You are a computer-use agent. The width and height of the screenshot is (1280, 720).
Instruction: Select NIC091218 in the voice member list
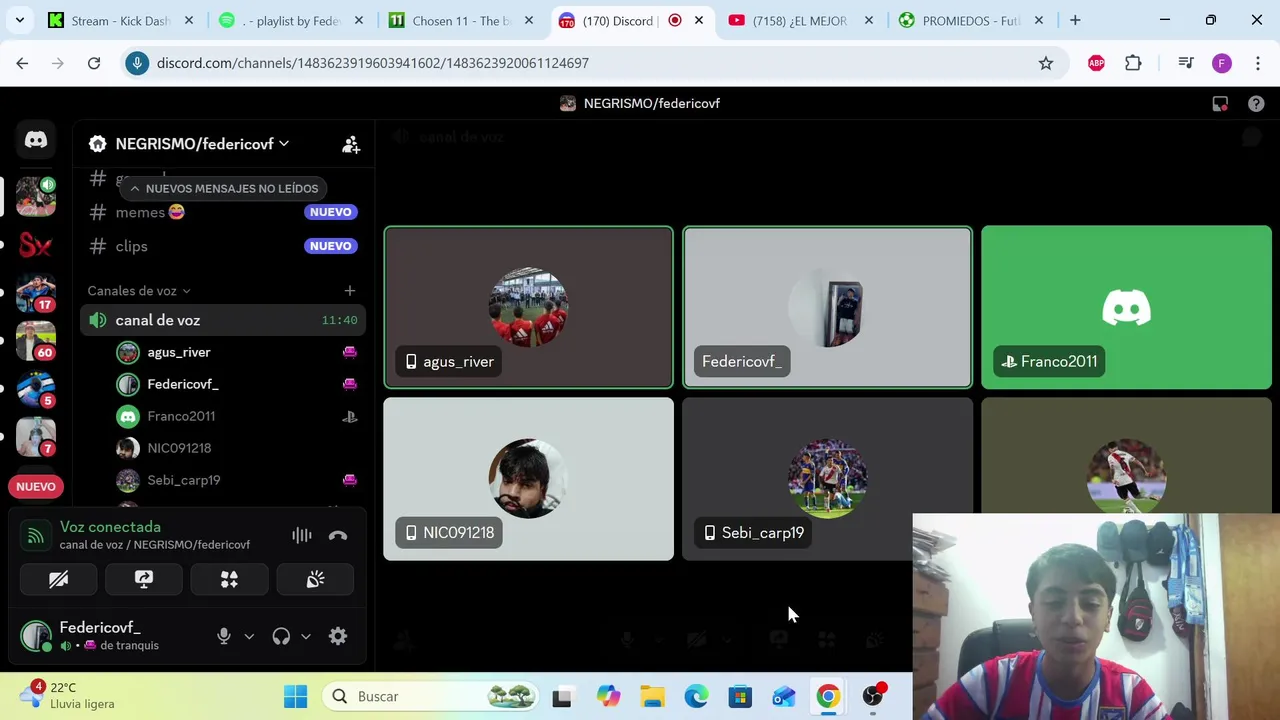(x=237, y=448)
